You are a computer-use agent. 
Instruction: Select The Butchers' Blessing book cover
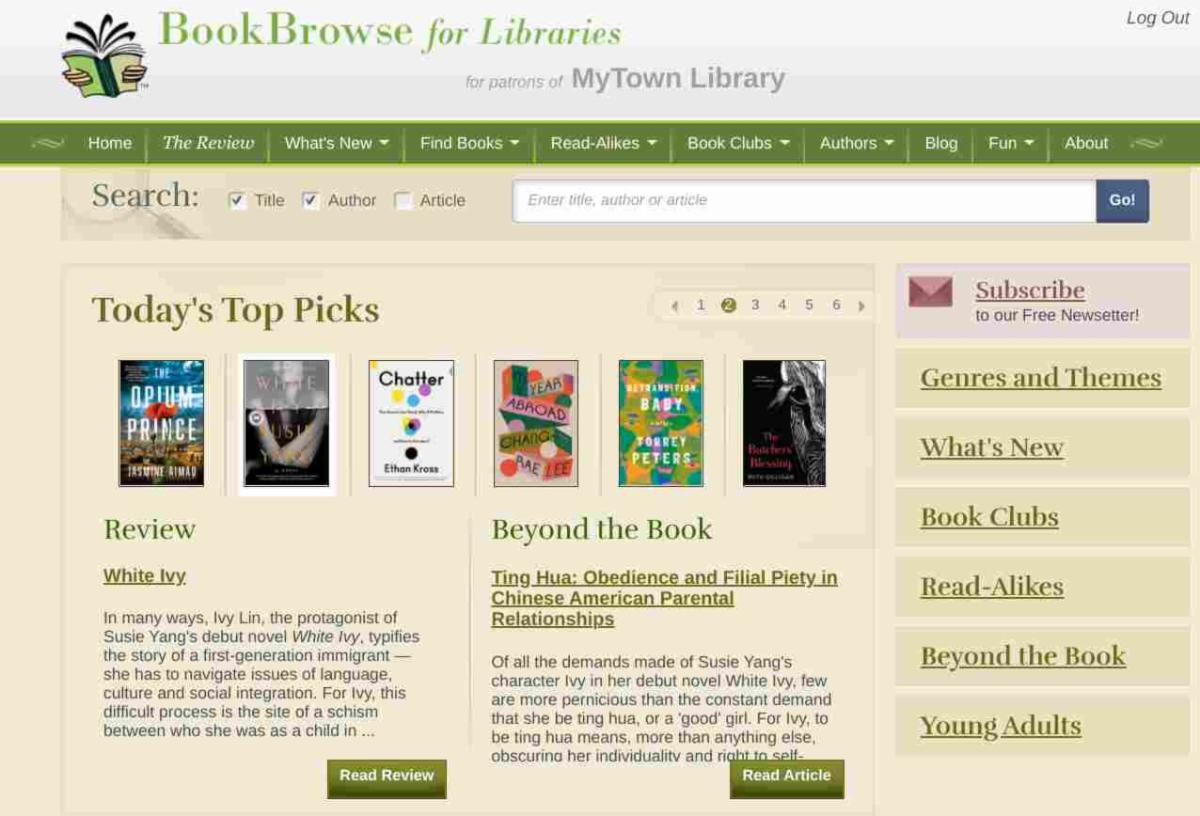(784, 423)
